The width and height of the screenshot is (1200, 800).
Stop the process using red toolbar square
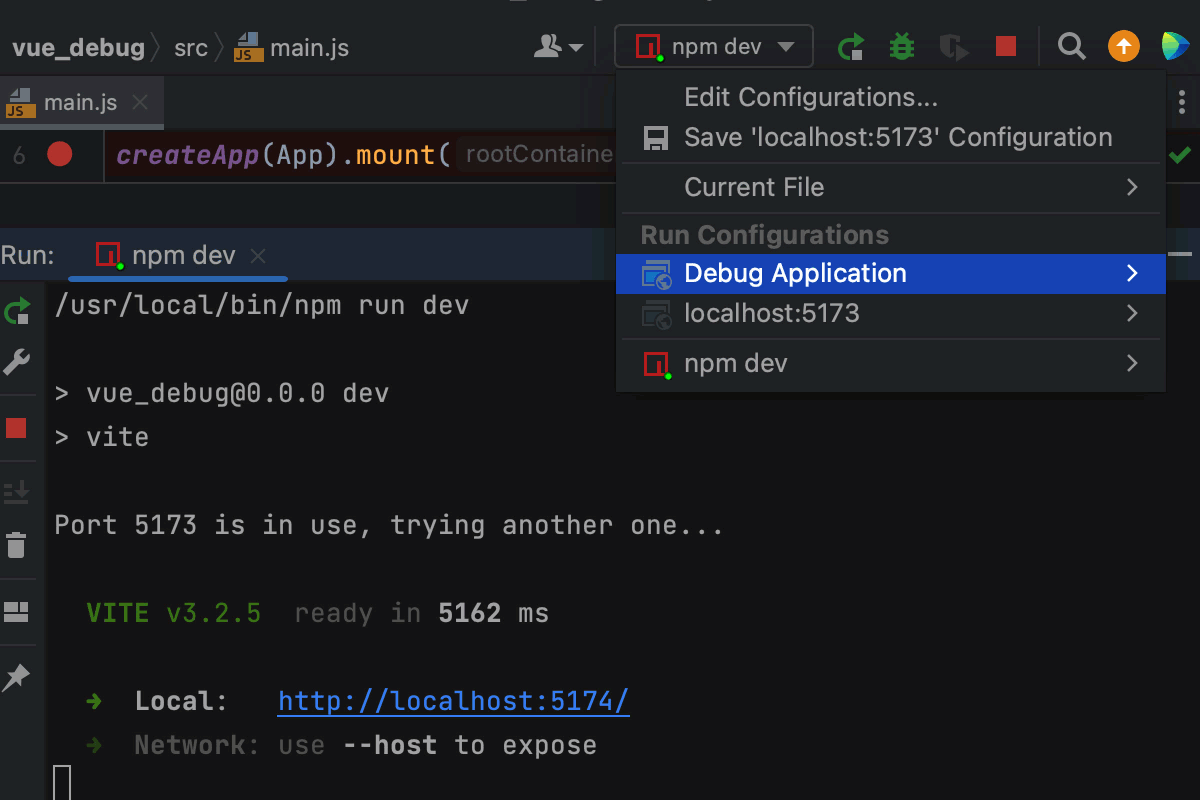click(1006, 47)
